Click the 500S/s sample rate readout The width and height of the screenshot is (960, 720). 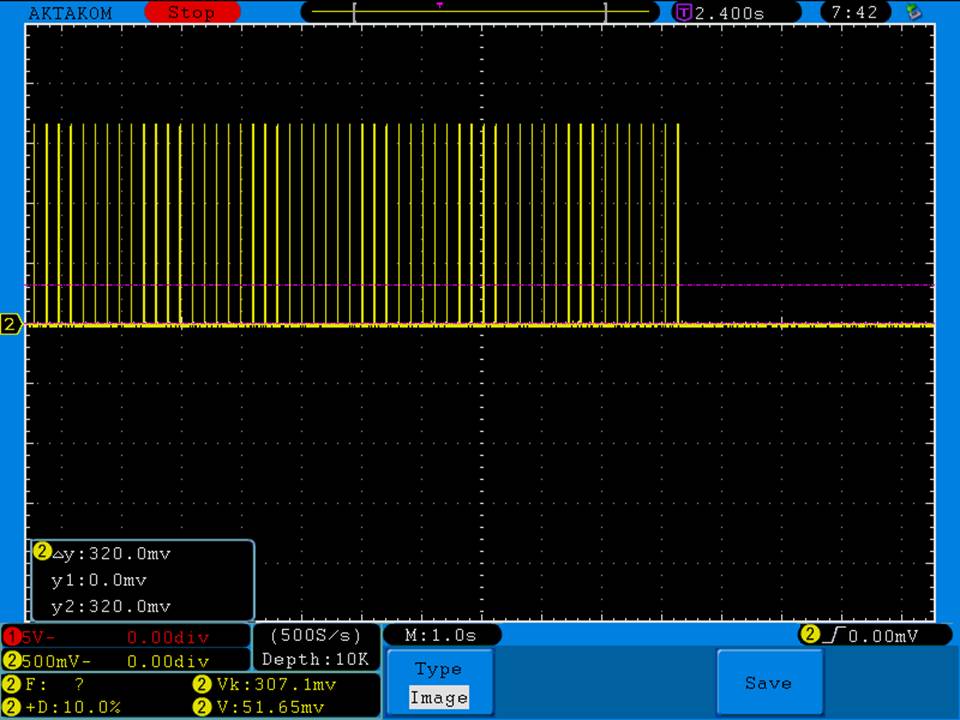point(315,635)
